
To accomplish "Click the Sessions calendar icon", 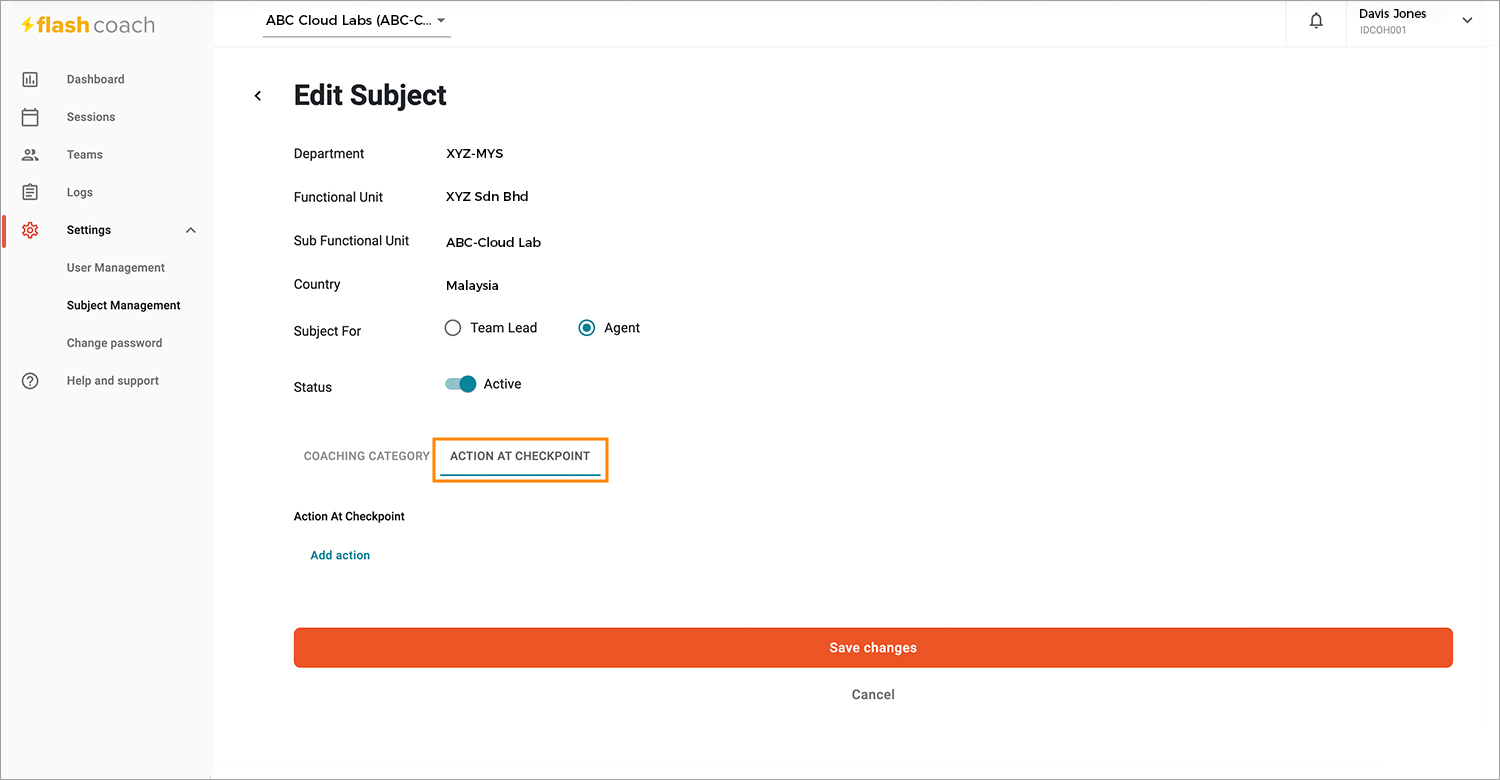I will (x=30, y=117).
